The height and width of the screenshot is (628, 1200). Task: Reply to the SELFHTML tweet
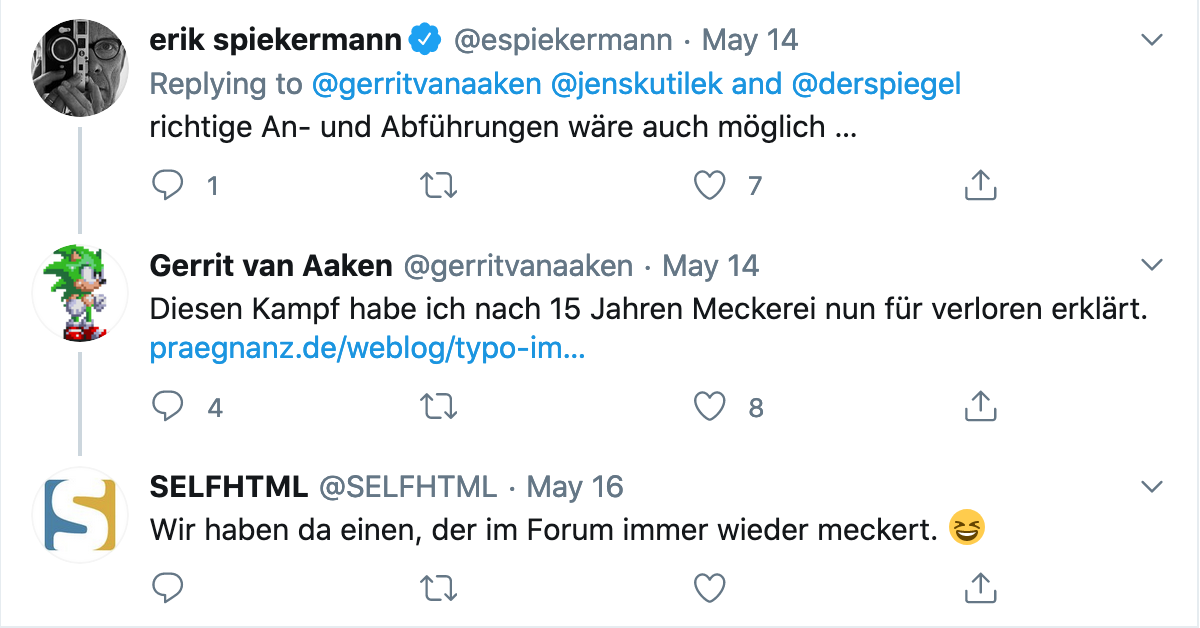coord(168,588)
